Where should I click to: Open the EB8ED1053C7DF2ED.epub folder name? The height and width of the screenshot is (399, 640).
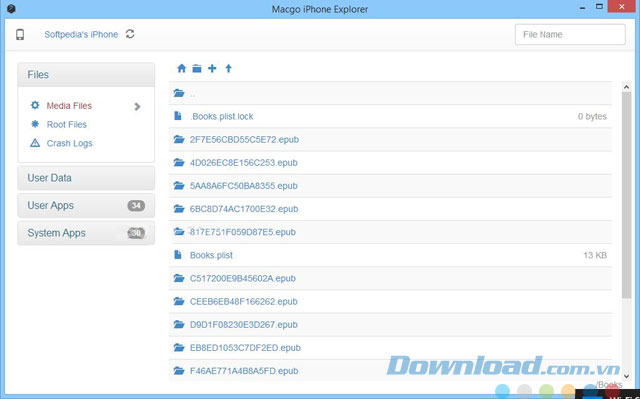point(245,348)
